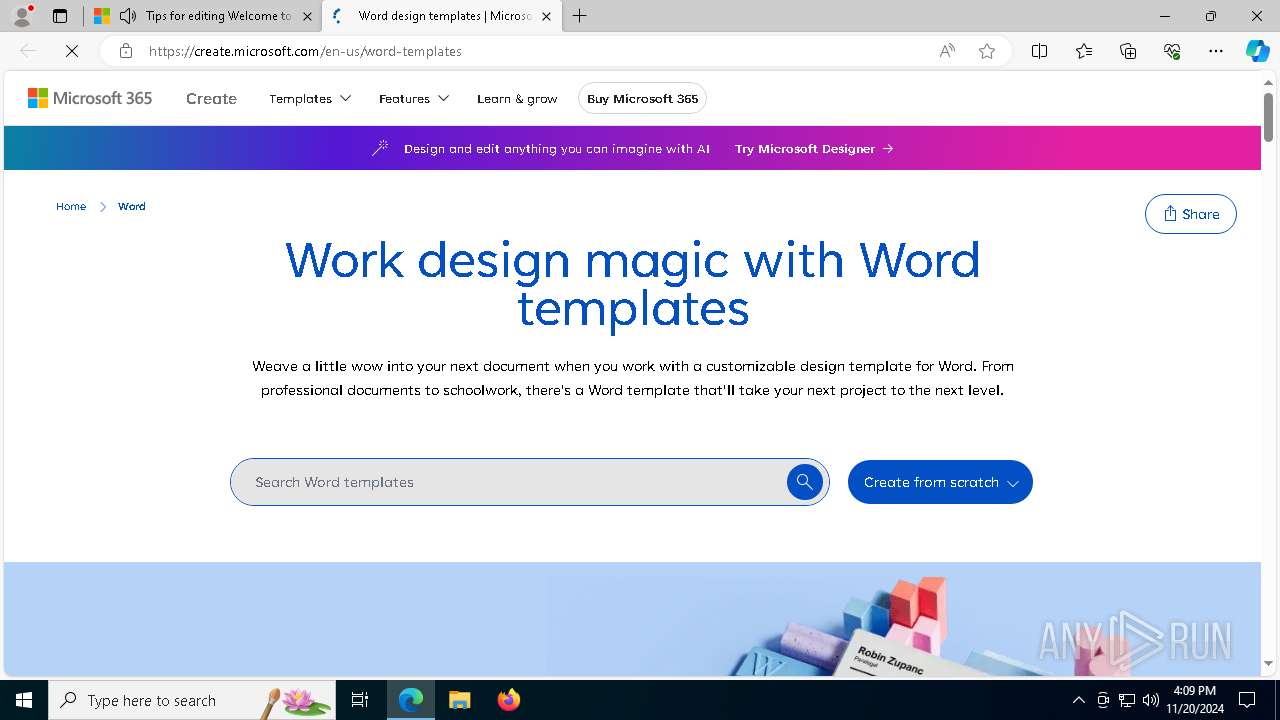Click the blue search magnifier button

[805, 482]
